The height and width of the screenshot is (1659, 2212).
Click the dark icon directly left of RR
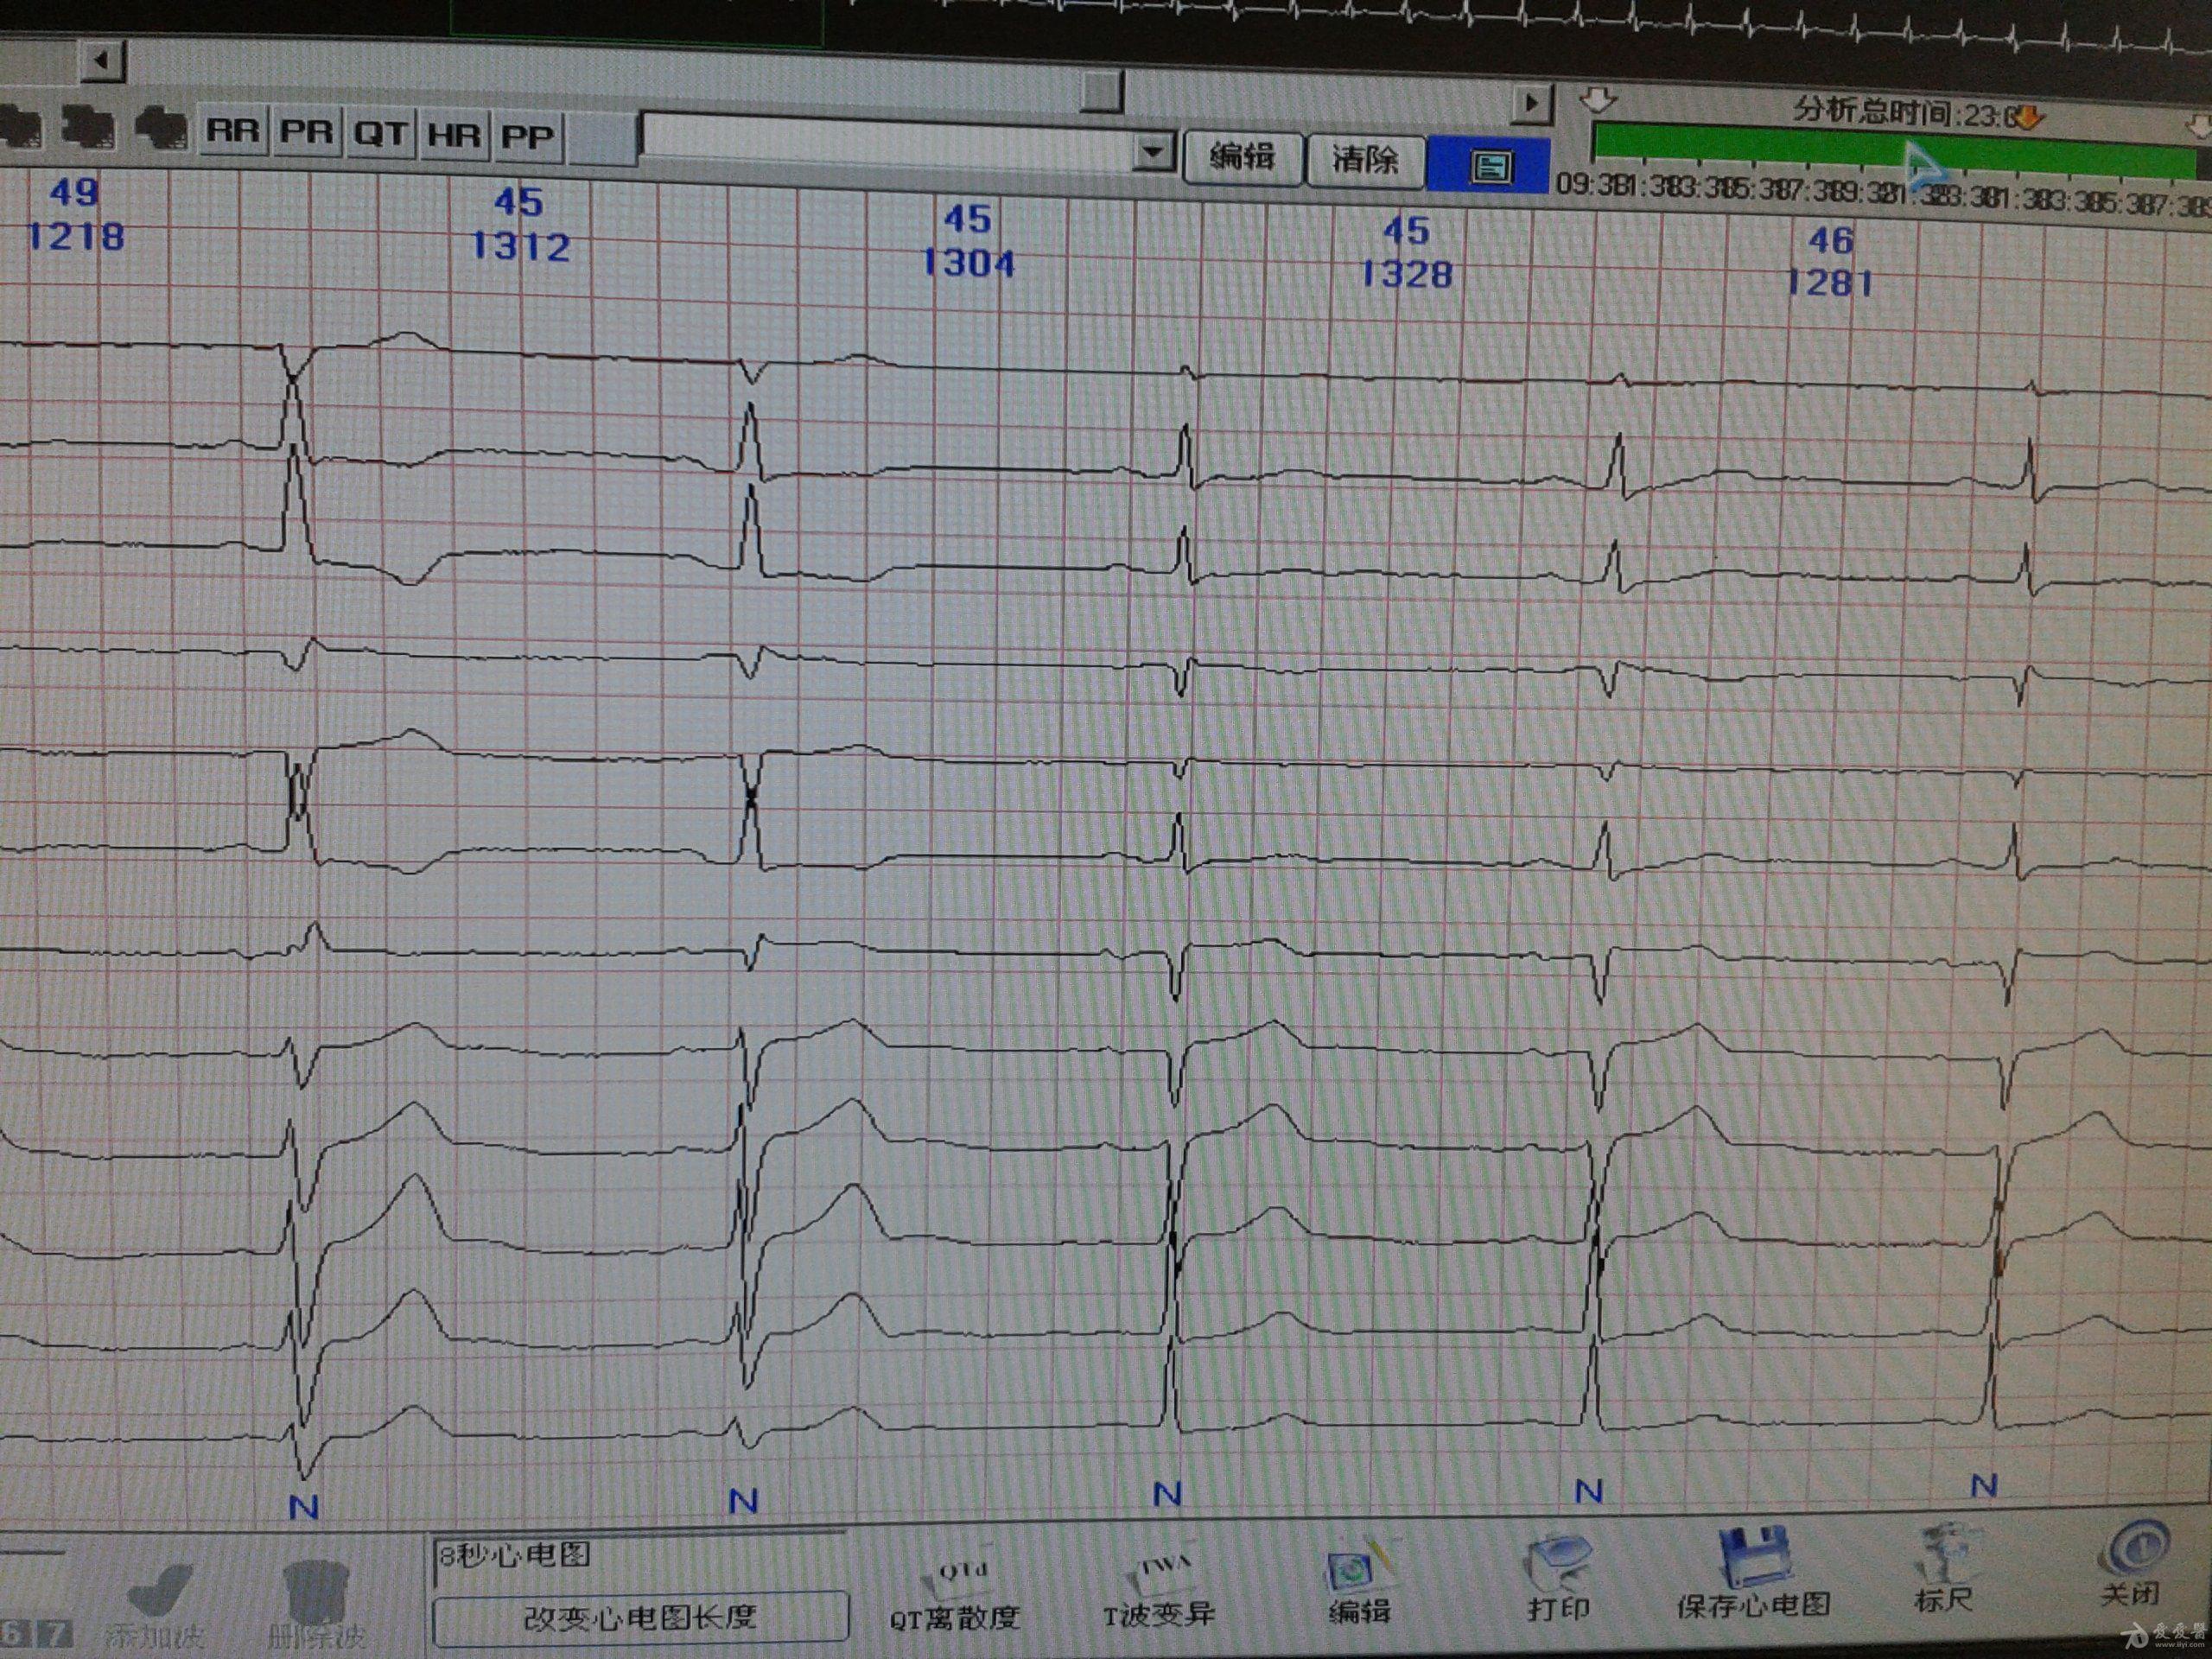pos(163,129)
